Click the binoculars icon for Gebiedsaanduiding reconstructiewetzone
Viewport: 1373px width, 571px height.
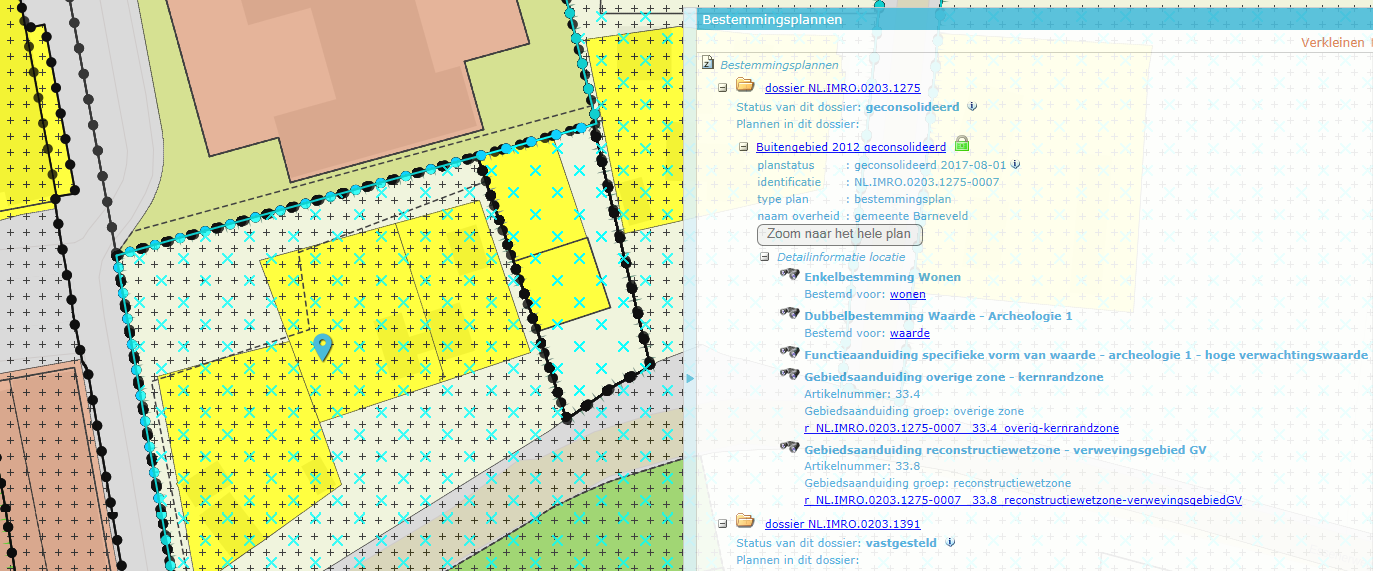pos(790,449)
